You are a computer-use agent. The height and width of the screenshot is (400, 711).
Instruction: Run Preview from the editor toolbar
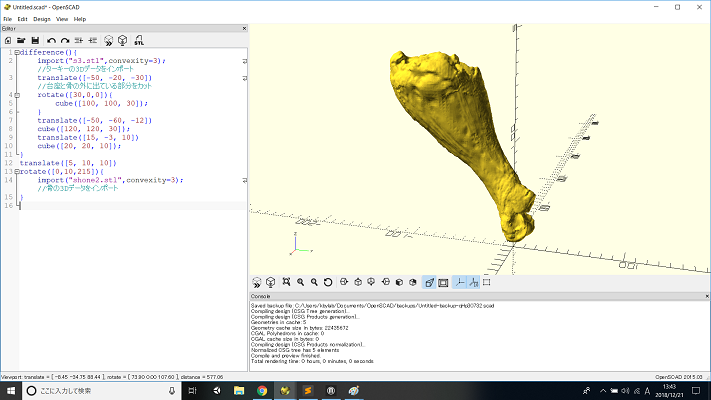coord(108,41)
